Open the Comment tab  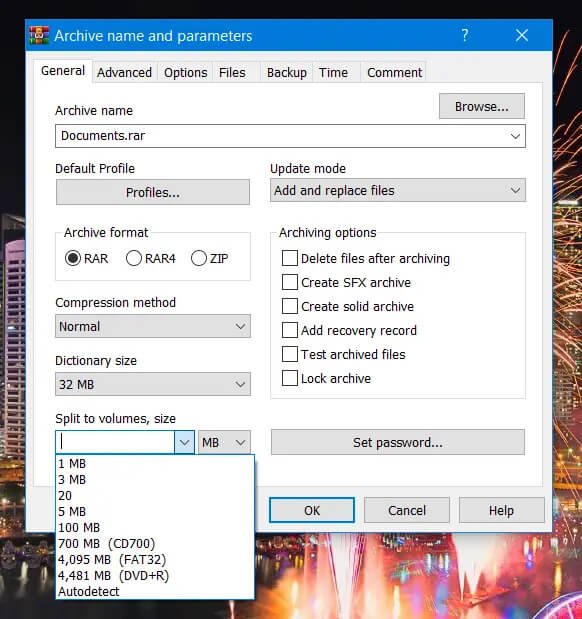[394, 73]
